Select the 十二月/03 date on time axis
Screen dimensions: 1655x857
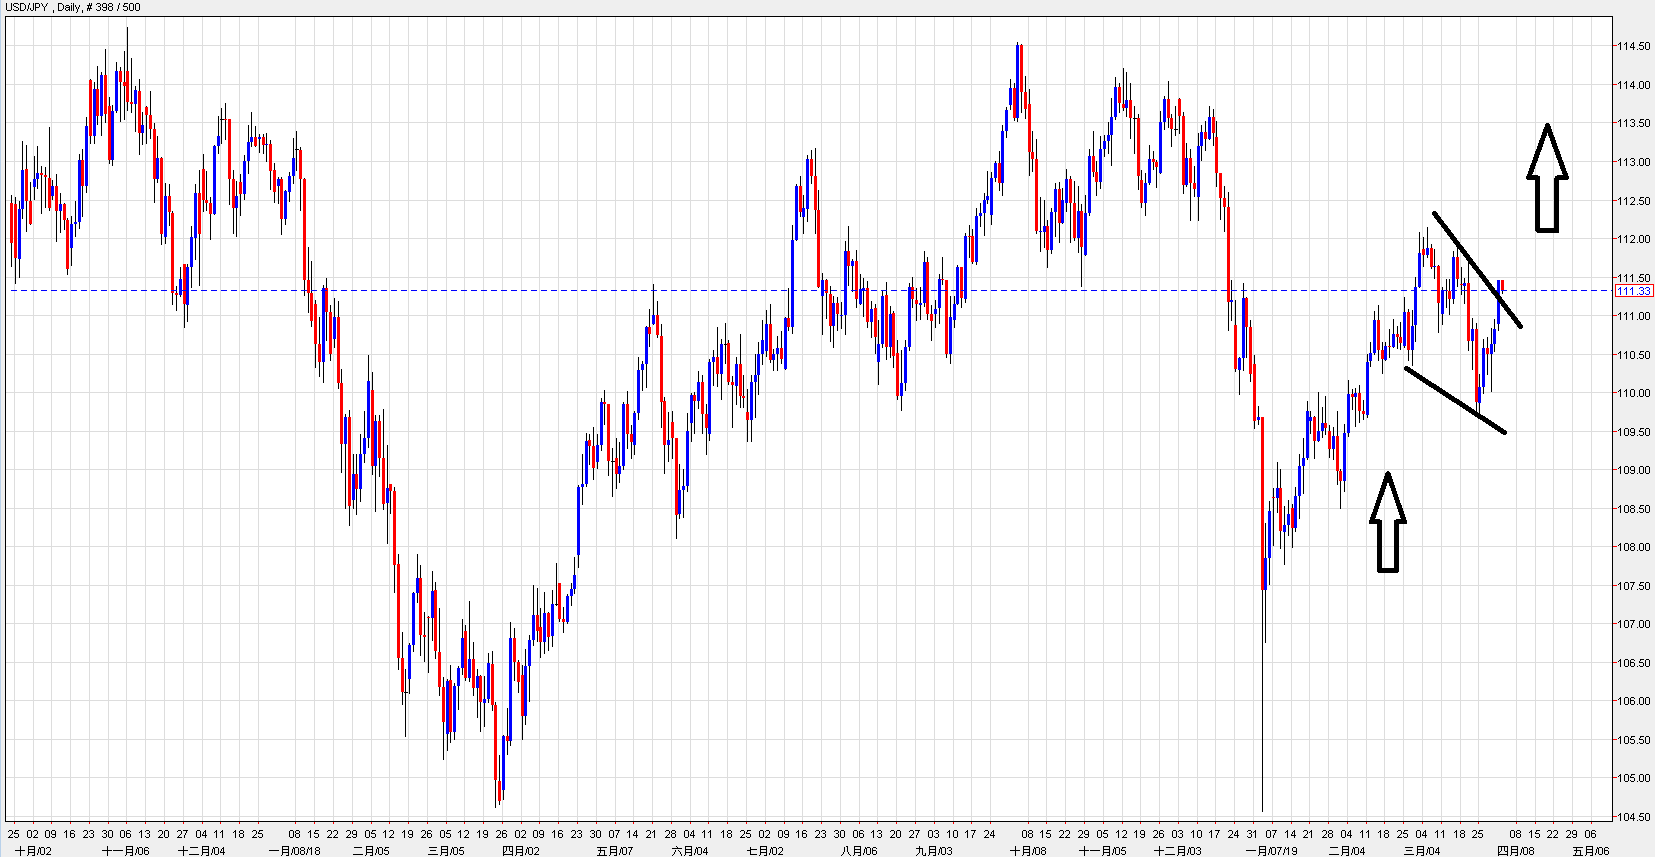pyautogui.click(x=1177, y=851)
